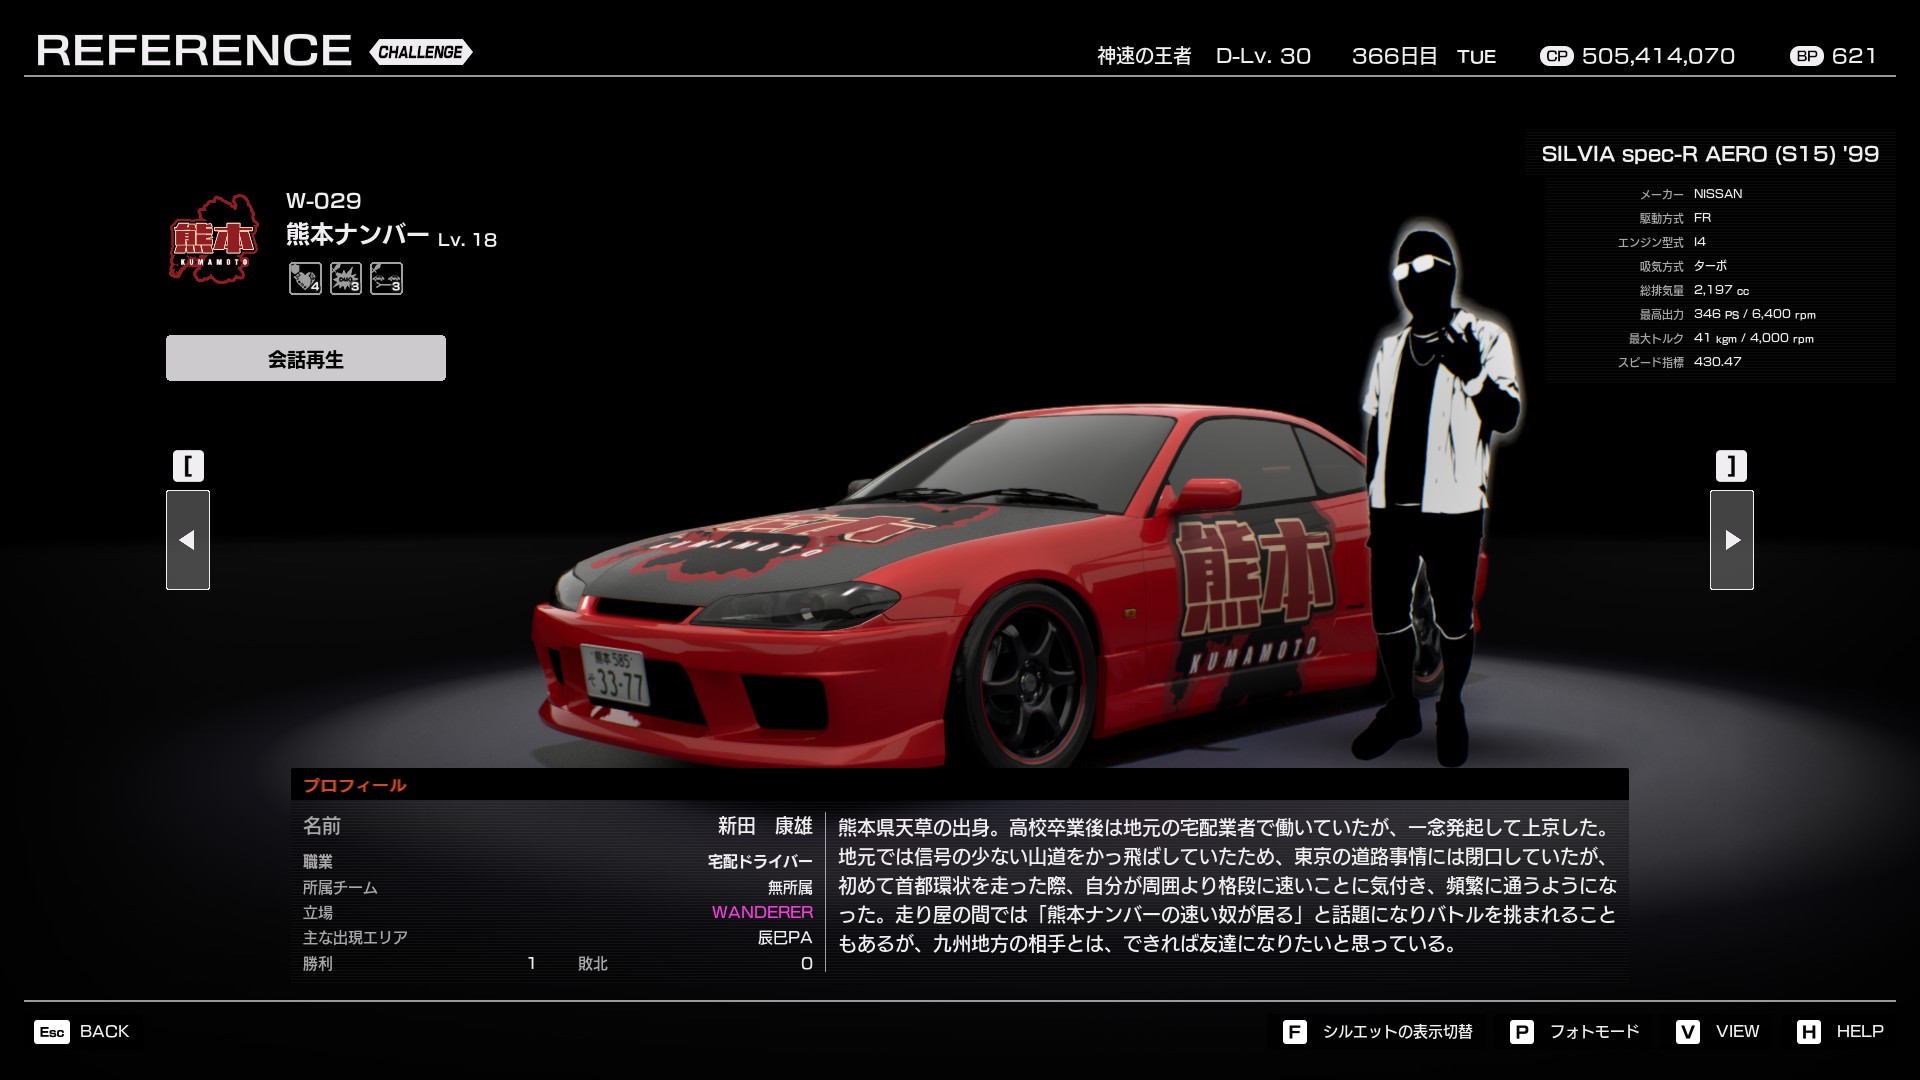Click the プロフィール profile header

tap(355, 785)
